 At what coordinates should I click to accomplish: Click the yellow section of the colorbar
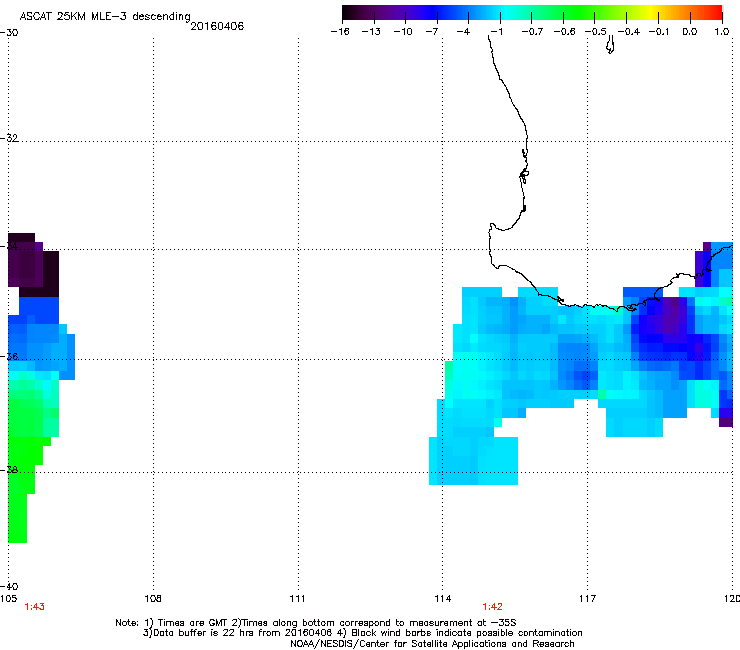(x=649, y=13)
